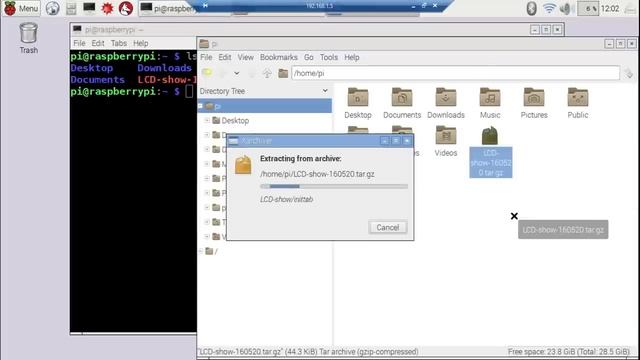Select the Trash icon on the desktop
The width and height of the screenshot is (640, 360).
[29, 38]
